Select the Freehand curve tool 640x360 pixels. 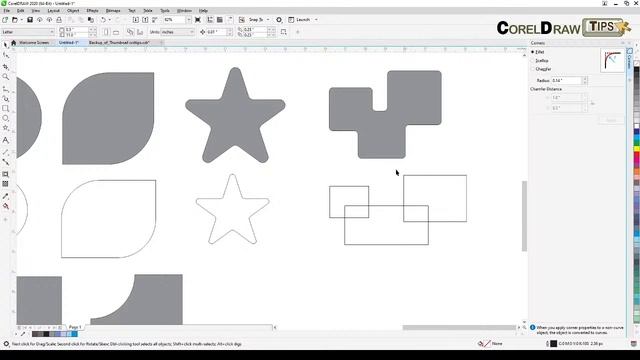pos(6,88)
